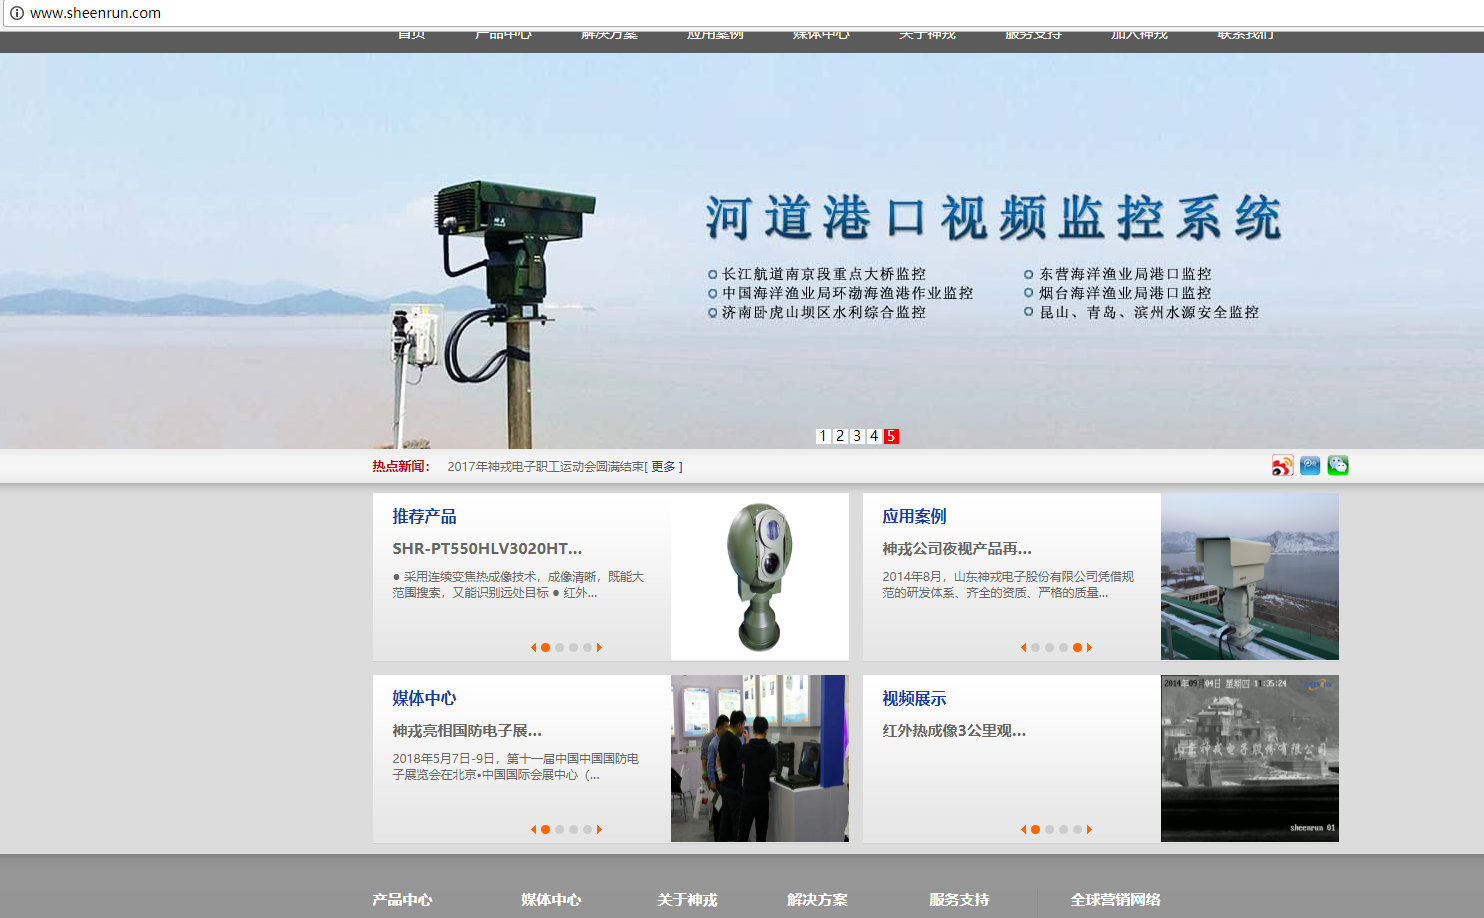Click description starting 采用连续变焦热成像技术

click(518, 585)
